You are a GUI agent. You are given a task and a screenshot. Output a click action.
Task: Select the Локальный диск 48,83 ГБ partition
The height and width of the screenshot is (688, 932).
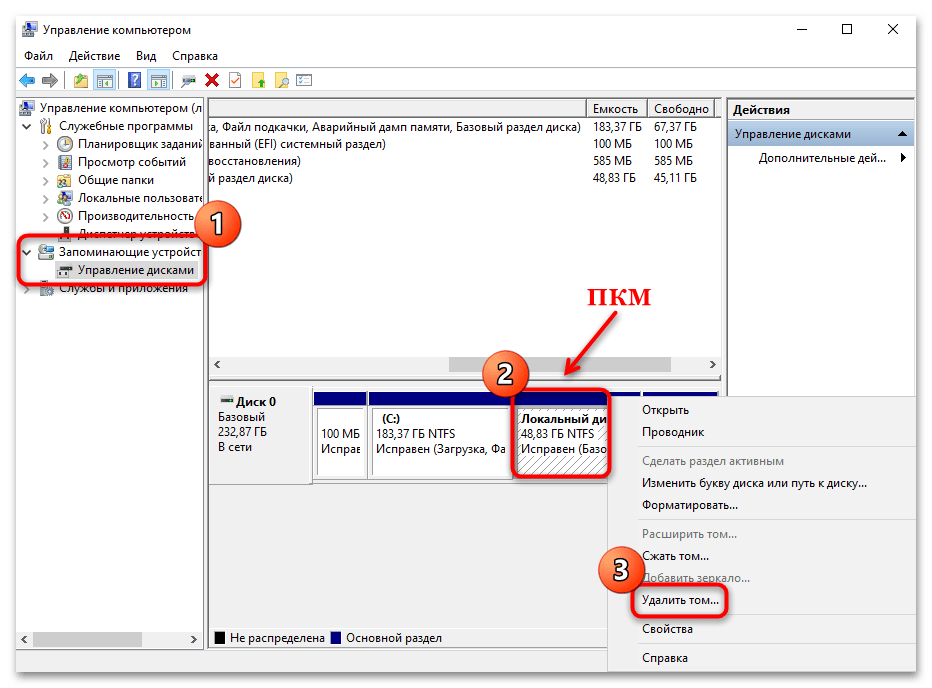[x=562, y=441]
